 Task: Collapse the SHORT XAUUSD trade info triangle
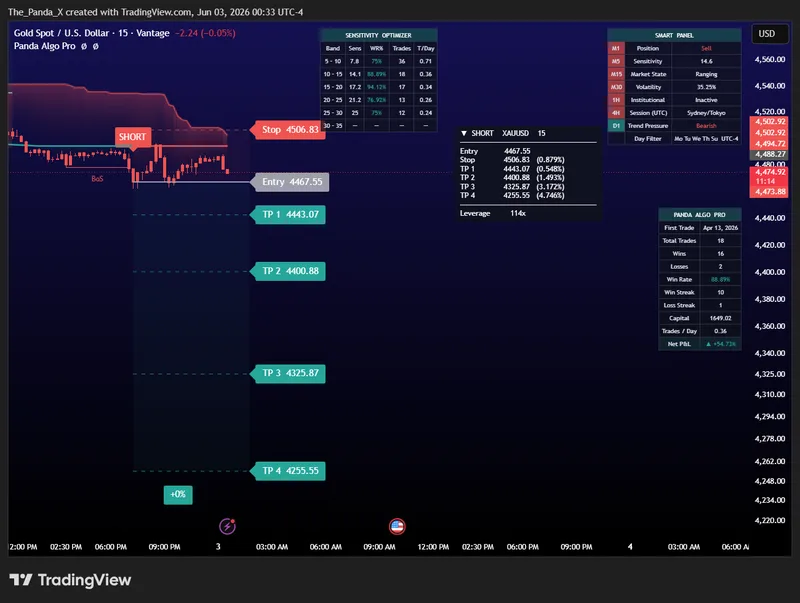pos(464,133)
